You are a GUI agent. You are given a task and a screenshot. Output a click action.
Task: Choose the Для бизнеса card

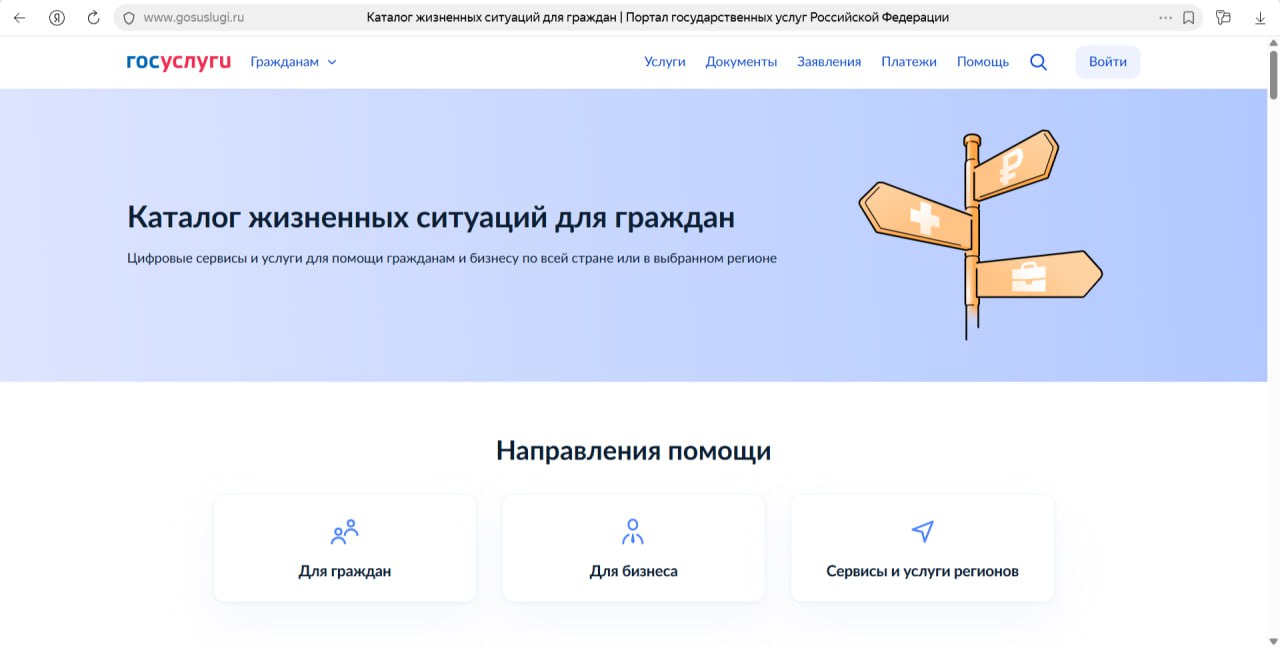click(x=633, y=548)
